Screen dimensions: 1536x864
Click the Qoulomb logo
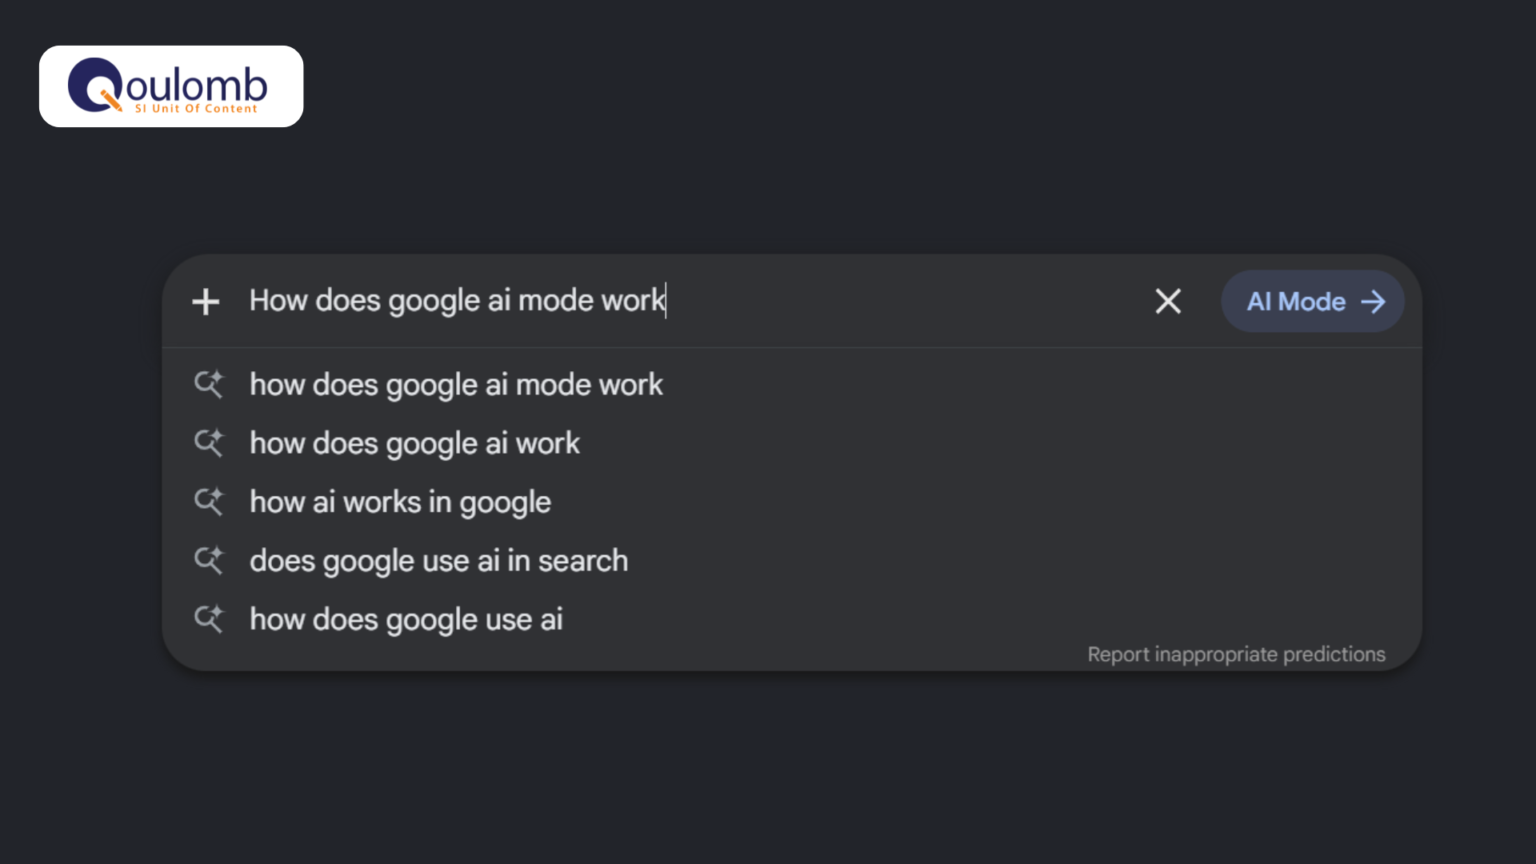click(x=171, y=86)
